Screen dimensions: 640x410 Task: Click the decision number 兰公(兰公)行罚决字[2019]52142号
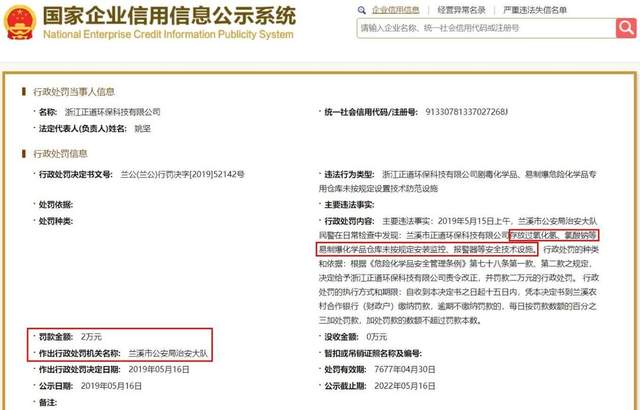click(x=182, y=175)
